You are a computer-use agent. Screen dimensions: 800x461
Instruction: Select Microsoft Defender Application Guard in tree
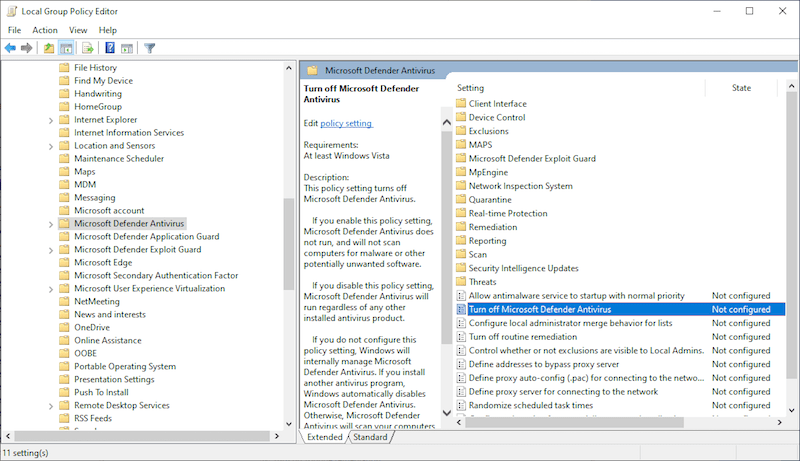coord(146,236)
